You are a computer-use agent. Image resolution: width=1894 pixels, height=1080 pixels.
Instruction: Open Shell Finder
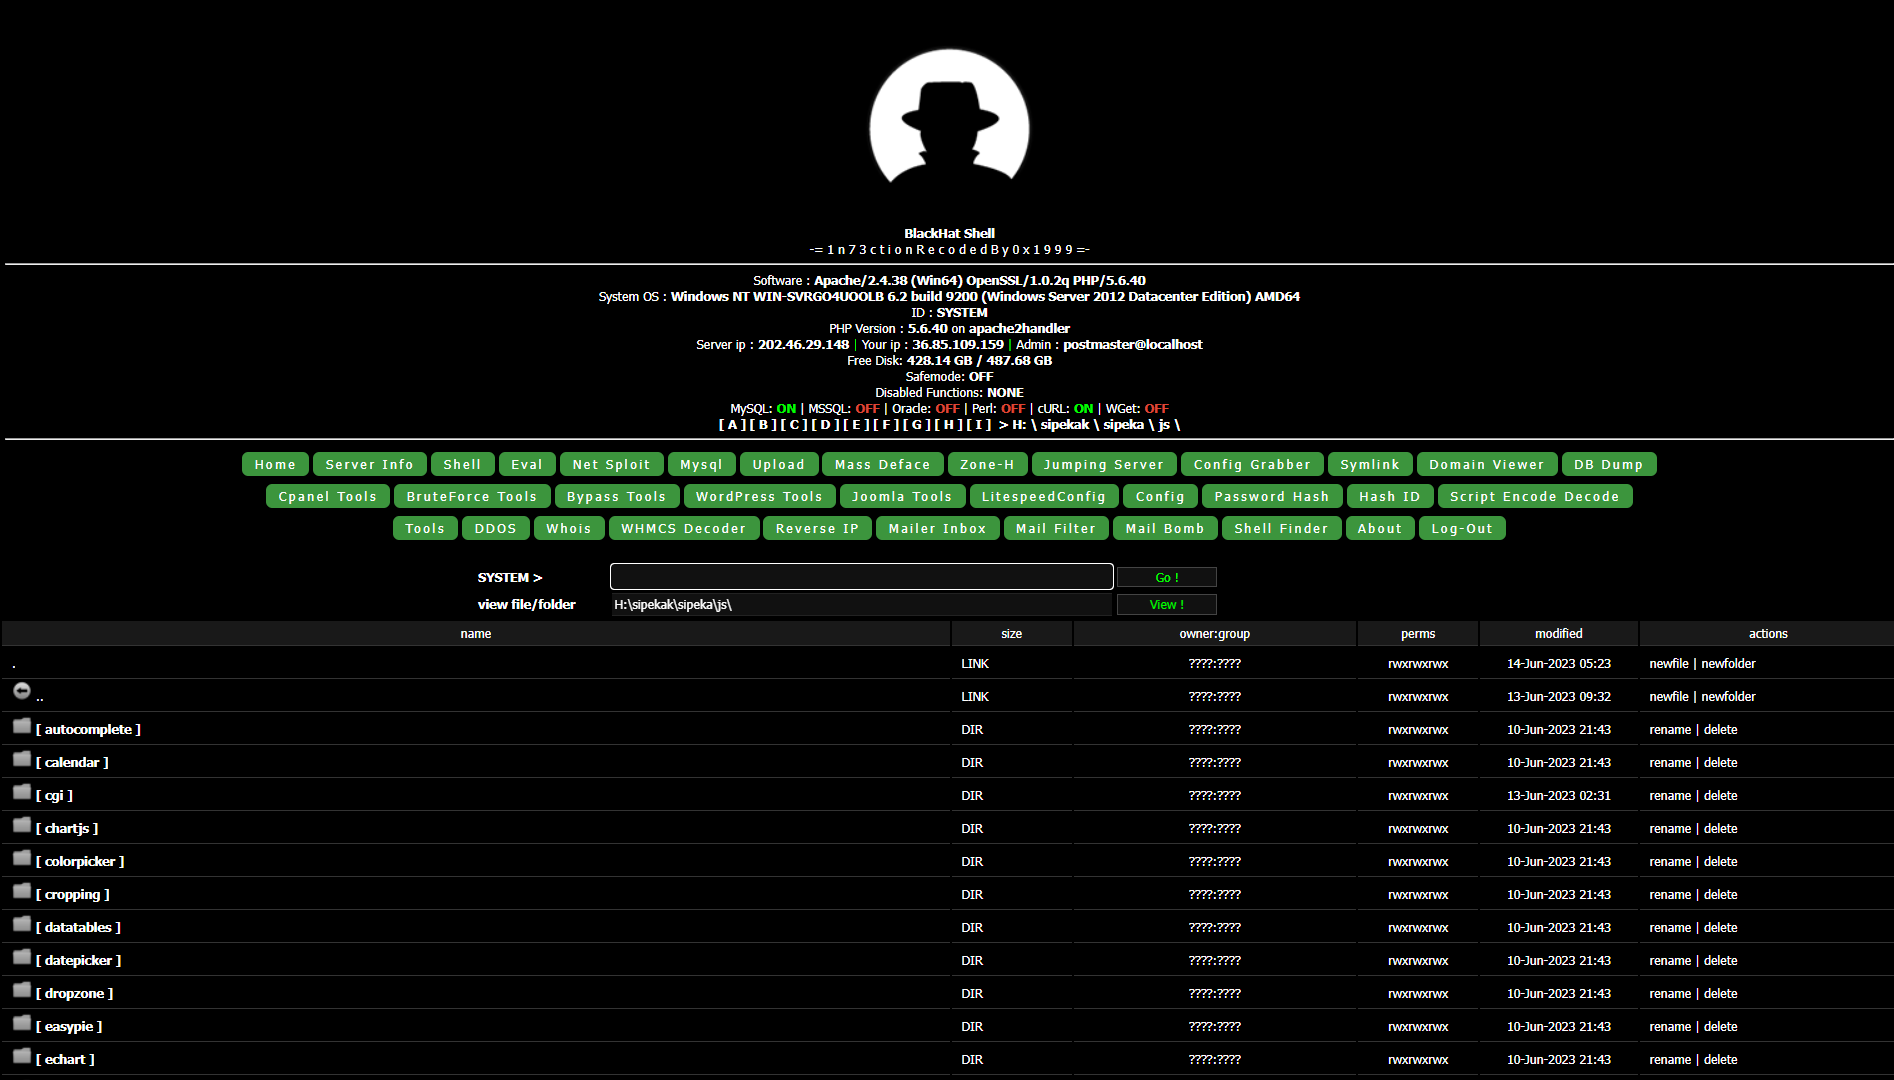tap(1282, 528)
